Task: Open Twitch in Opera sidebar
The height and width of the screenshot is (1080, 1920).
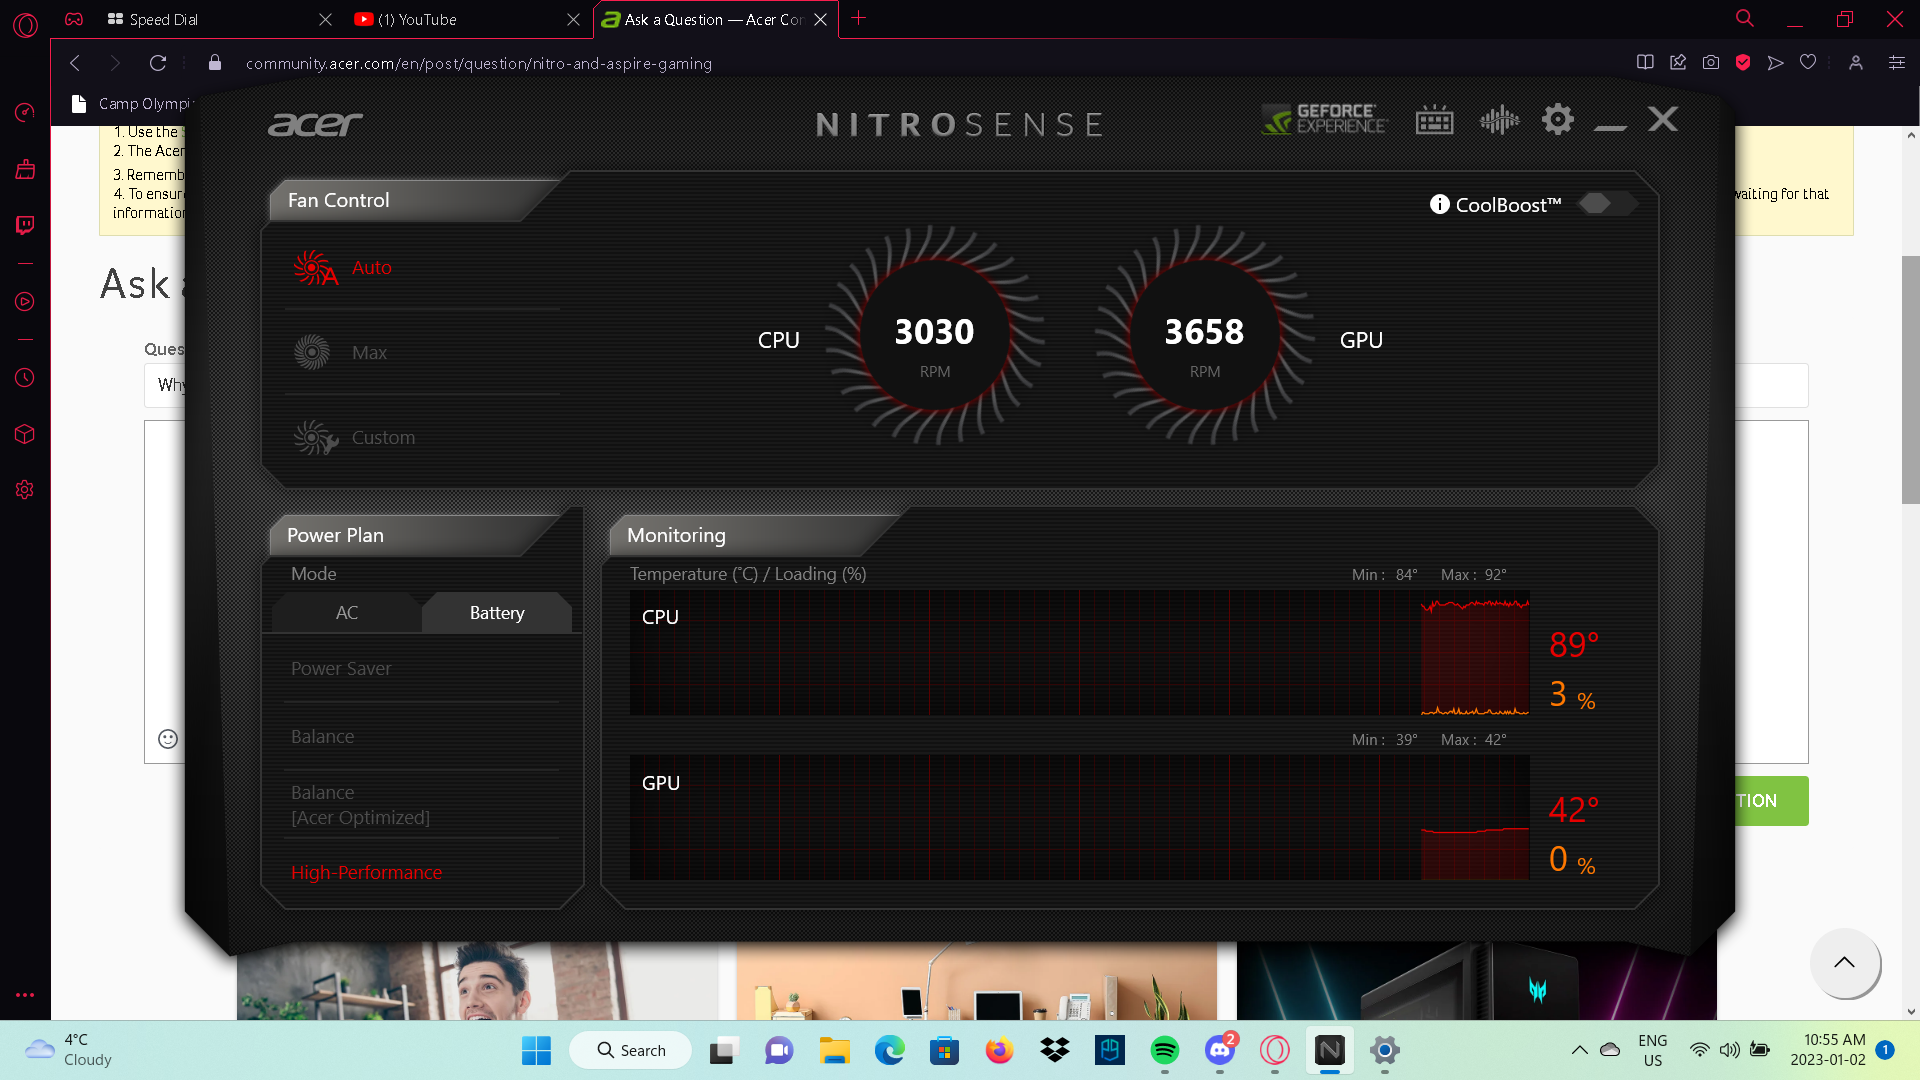Action: [25, 225]
